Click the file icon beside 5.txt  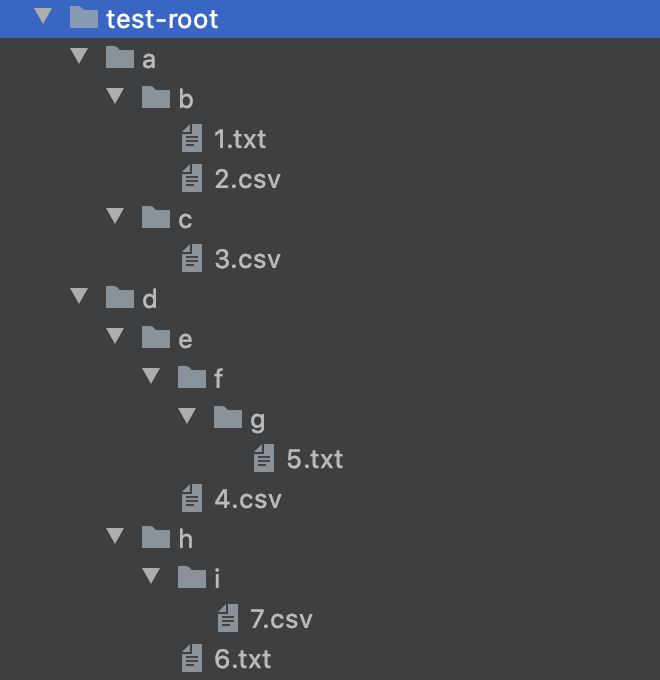coord(264,459)
